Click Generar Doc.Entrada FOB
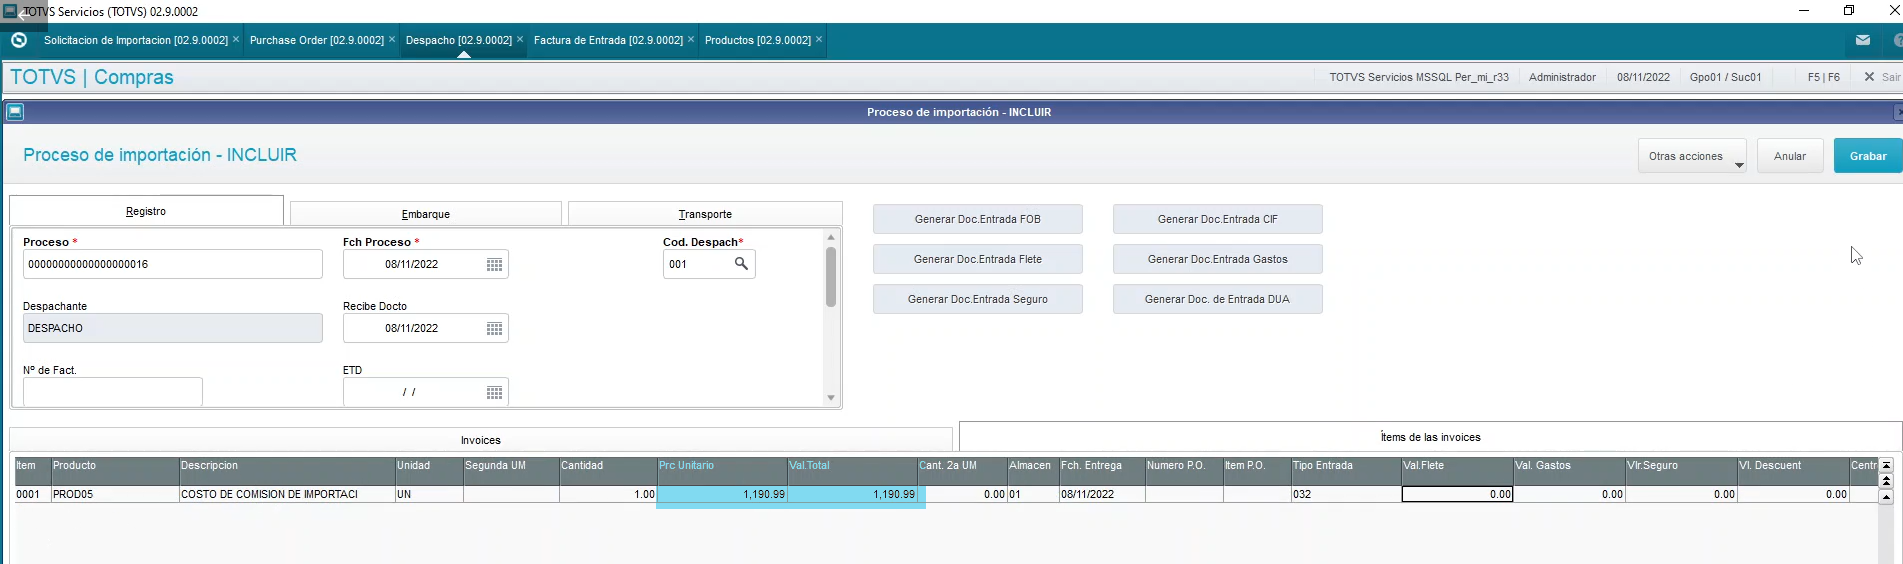This screenshot has height=564, width=1903. [x=978, y=219]
